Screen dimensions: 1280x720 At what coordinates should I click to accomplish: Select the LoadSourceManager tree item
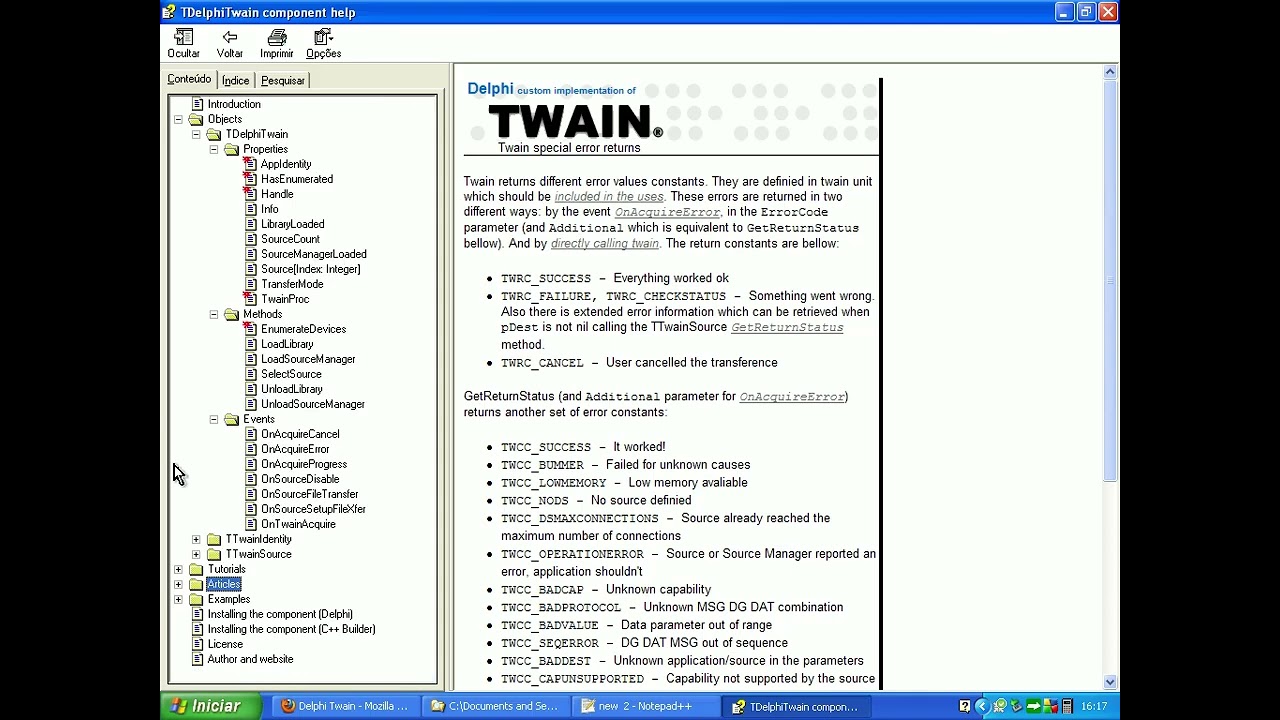point(308,359)
